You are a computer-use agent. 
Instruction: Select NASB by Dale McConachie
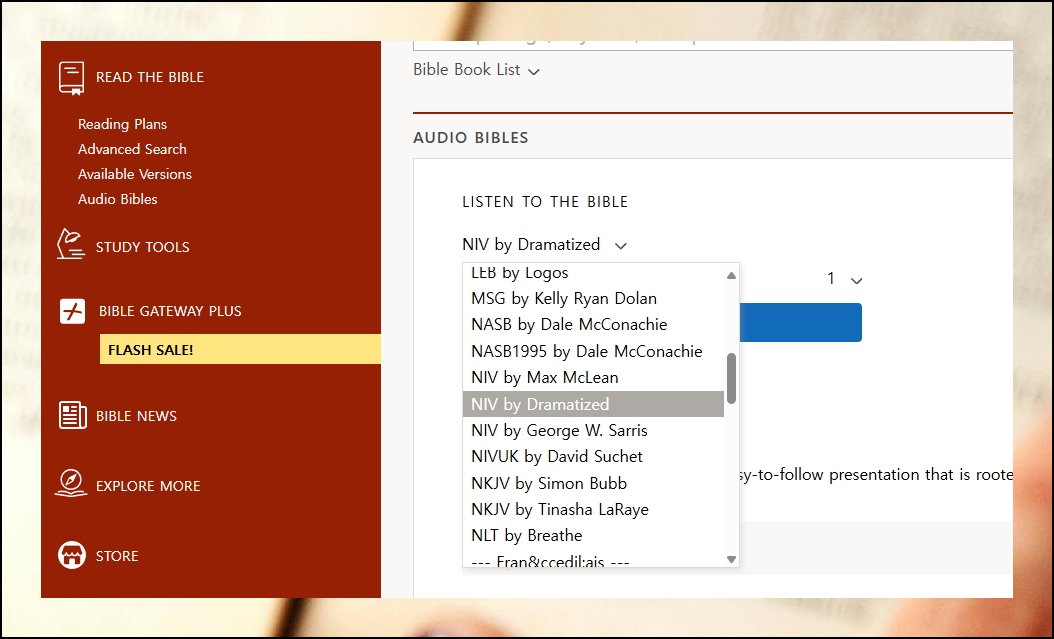[x=593, y=325]
